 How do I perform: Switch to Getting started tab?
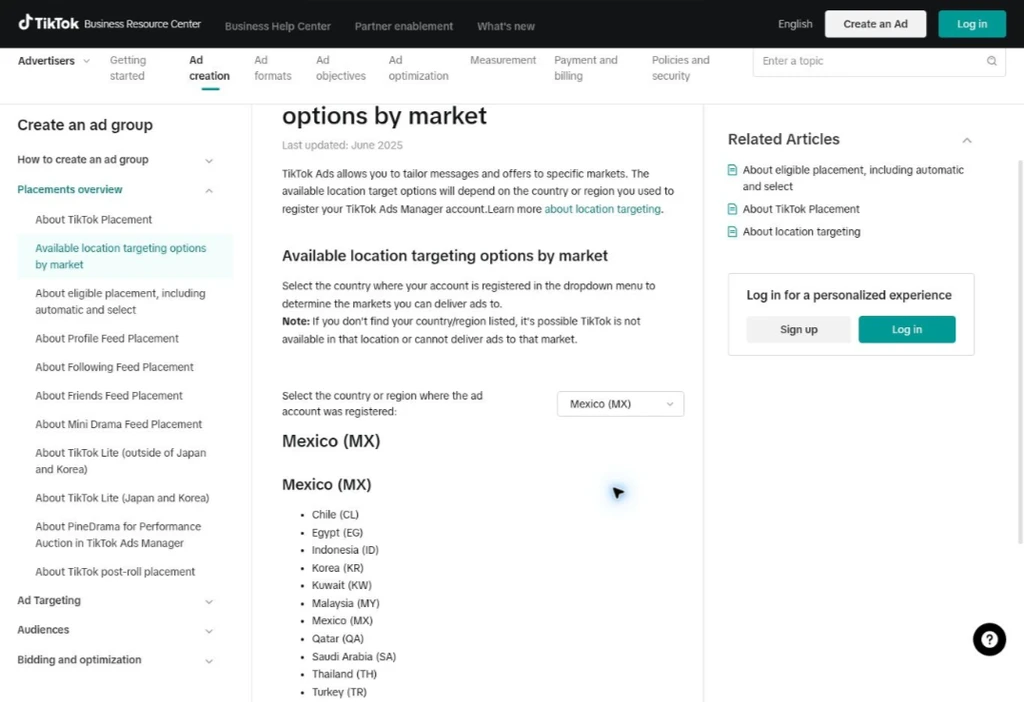(128, 68)
